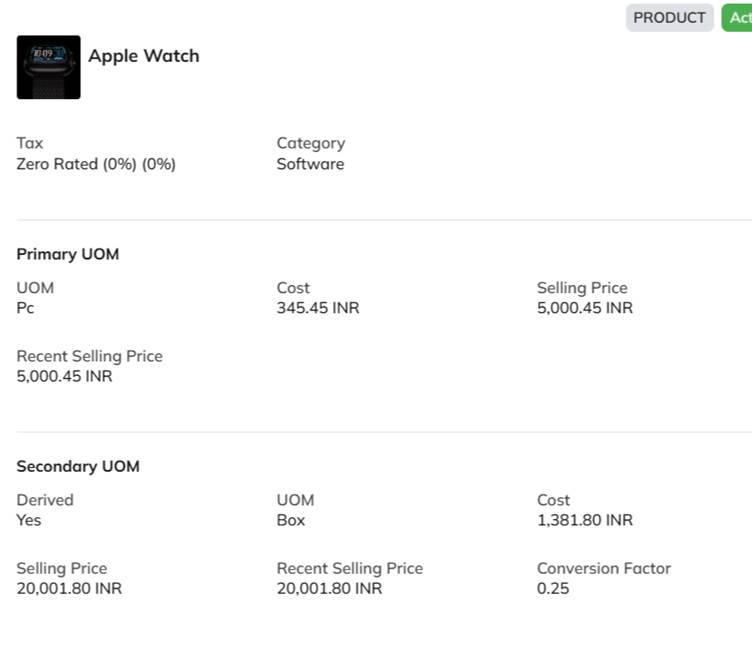Select the Pc unit of measure value
The image size is (752, 662).
coord(26,308)
